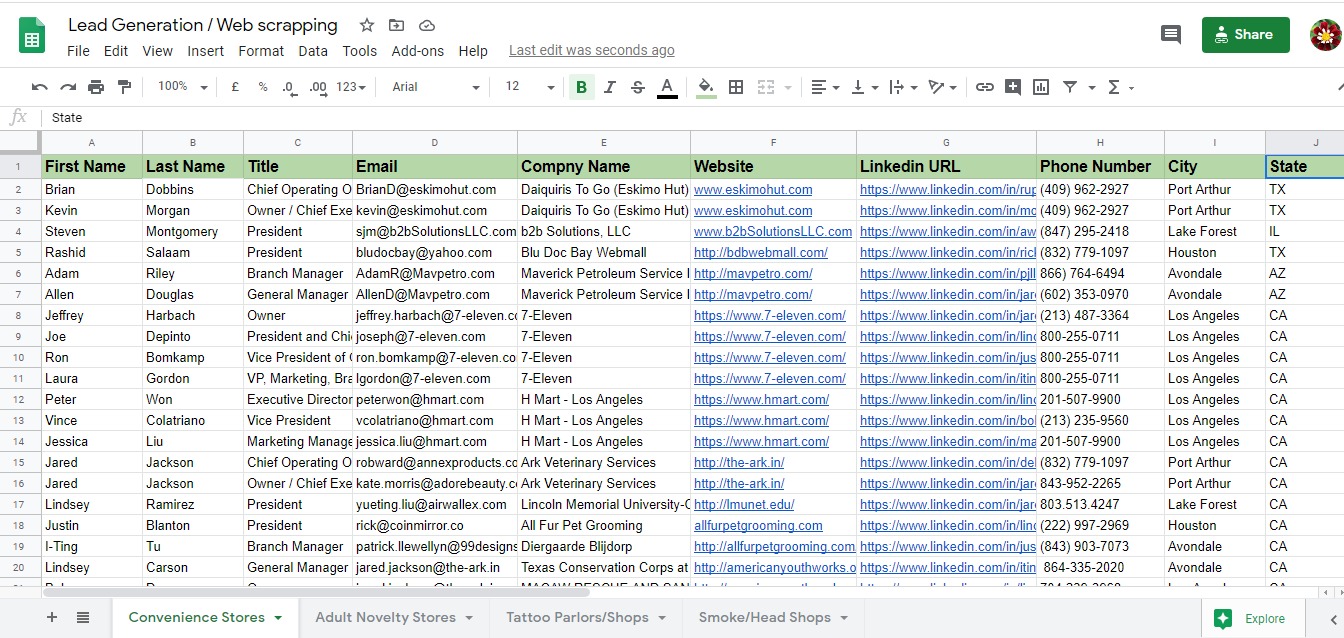The height and width of the screenshot is (638, 1344).
Task: Move document to folder icon
Action: point(397,26)
